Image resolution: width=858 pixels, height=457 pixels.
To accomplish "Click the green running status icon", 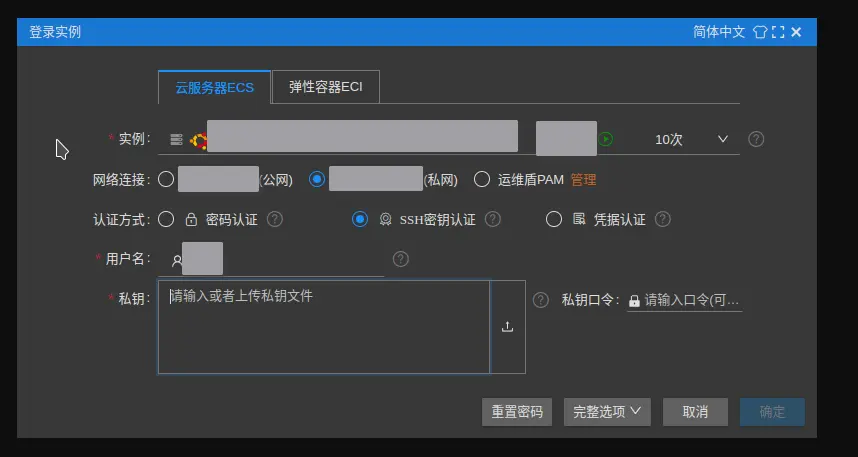I will [605, 139].
